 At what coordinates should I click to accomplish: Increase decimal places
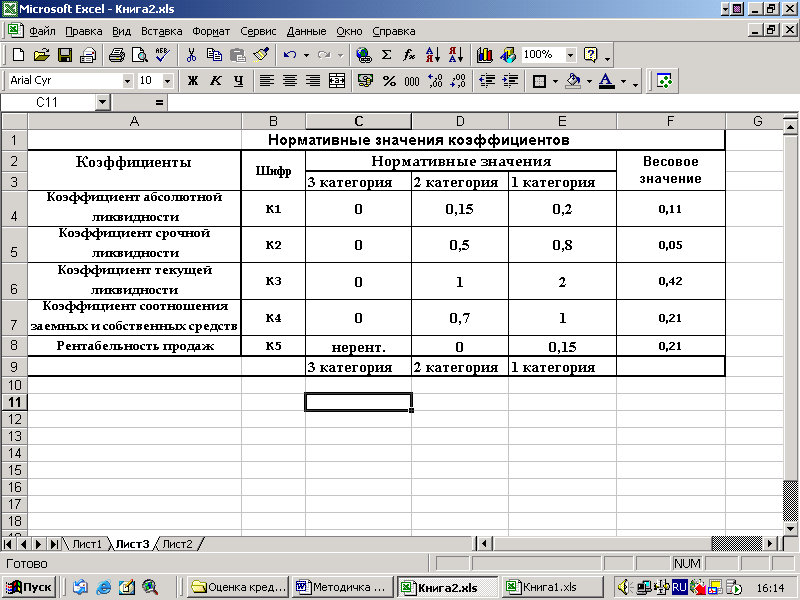pos(435,81)
